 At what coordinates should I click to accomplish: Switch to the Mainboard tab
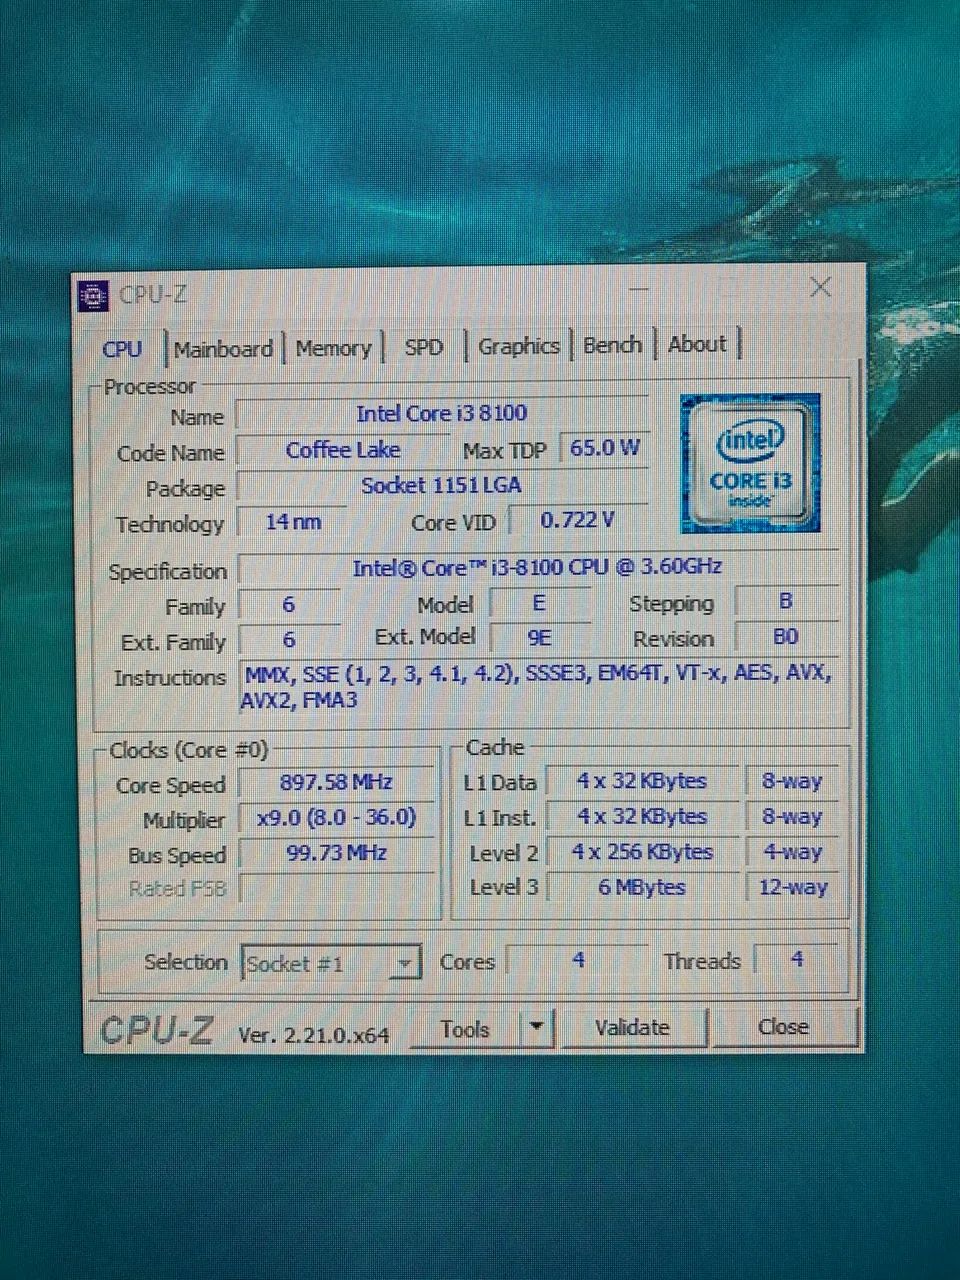223,349
